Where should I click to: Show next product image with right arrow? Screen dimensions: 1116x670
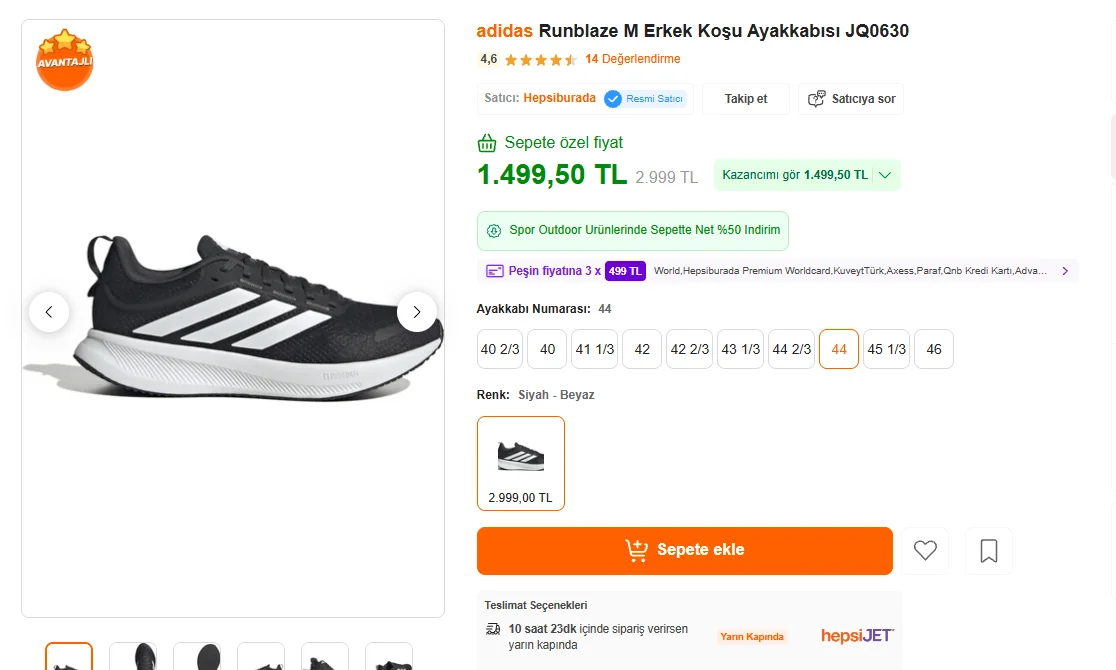(417, 312)
